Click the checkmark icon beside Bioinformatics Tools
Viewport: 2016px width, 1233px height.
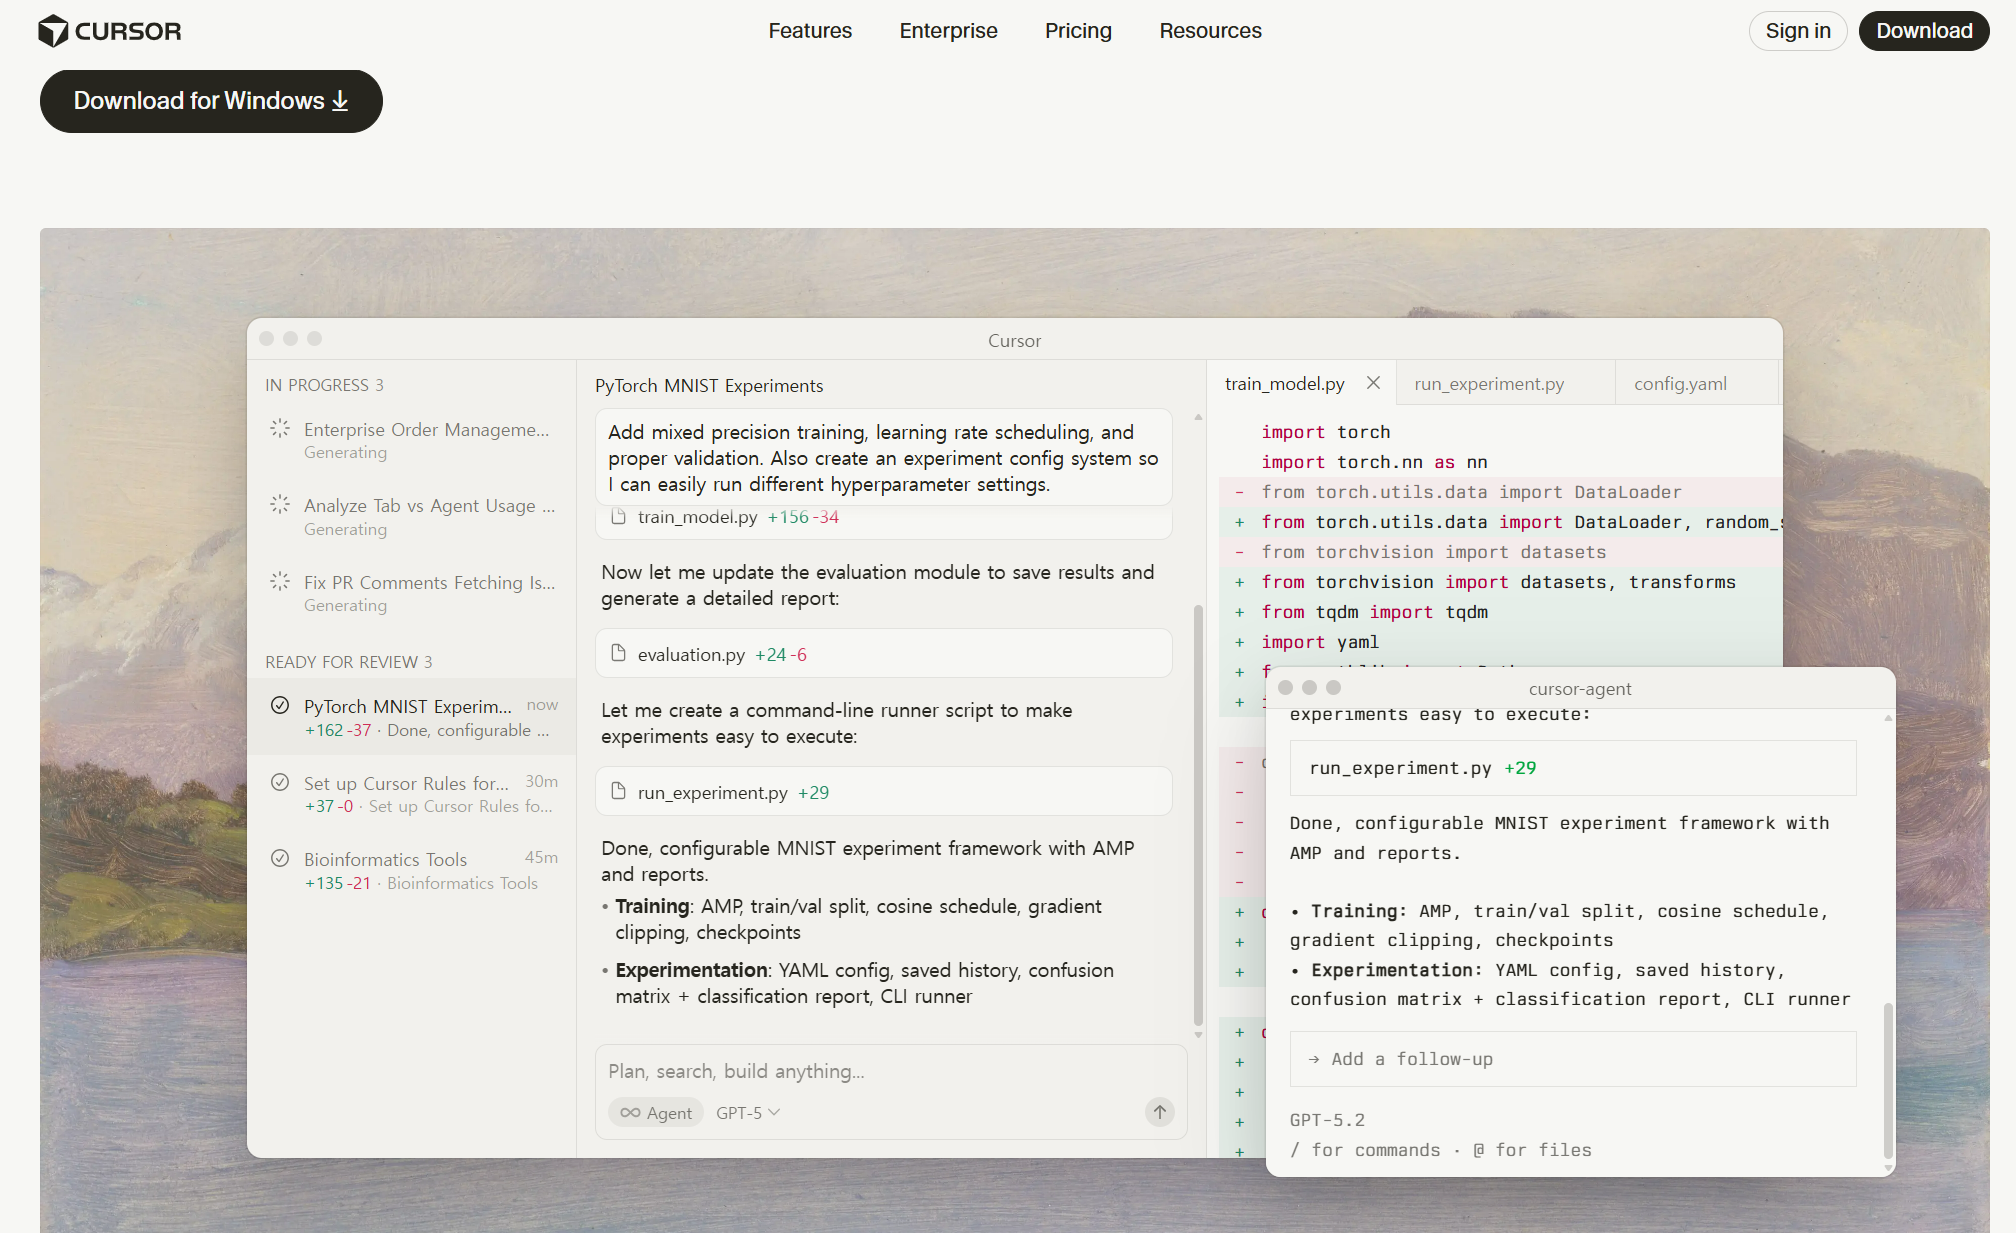pyautogui.click(x=280, y=858)
